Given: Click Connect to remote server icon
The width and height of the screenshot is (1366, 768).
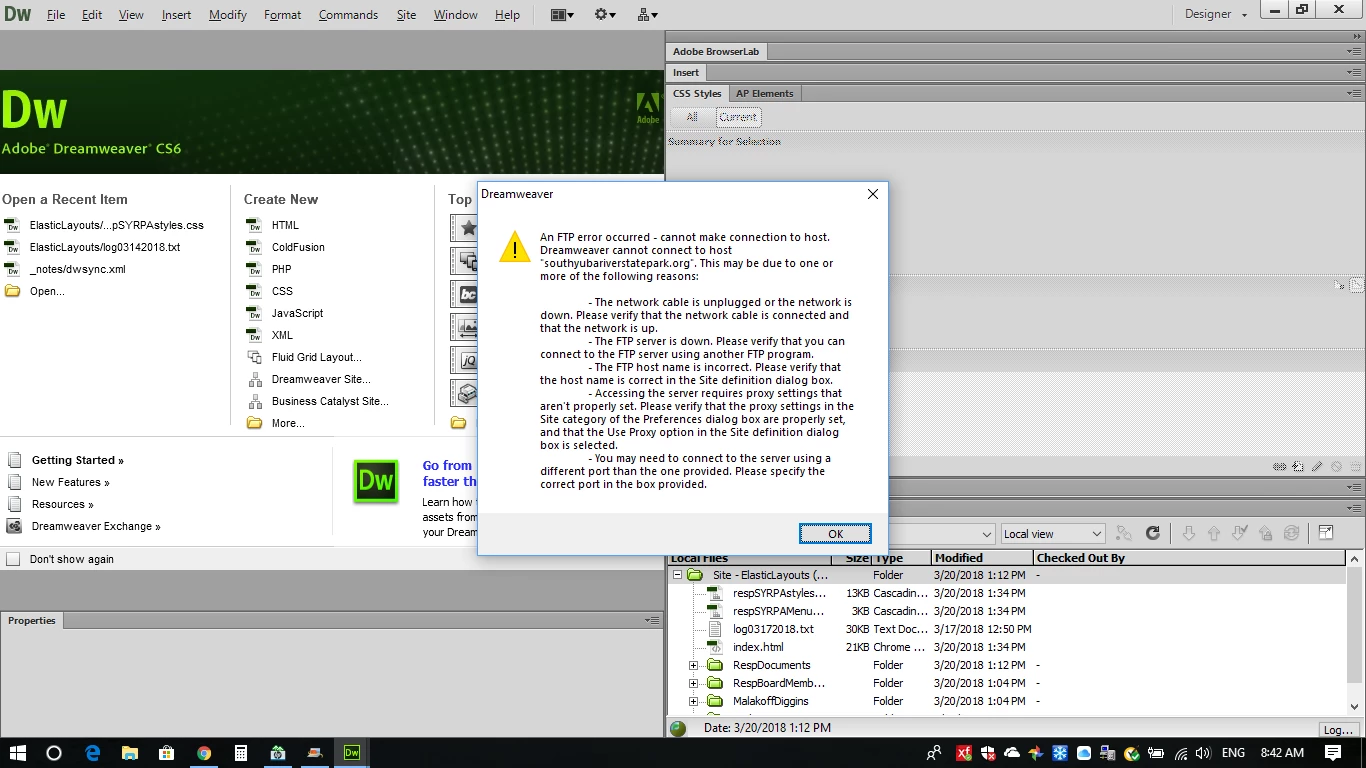Looking at the screenshot, I should (x=1124, y=534).
